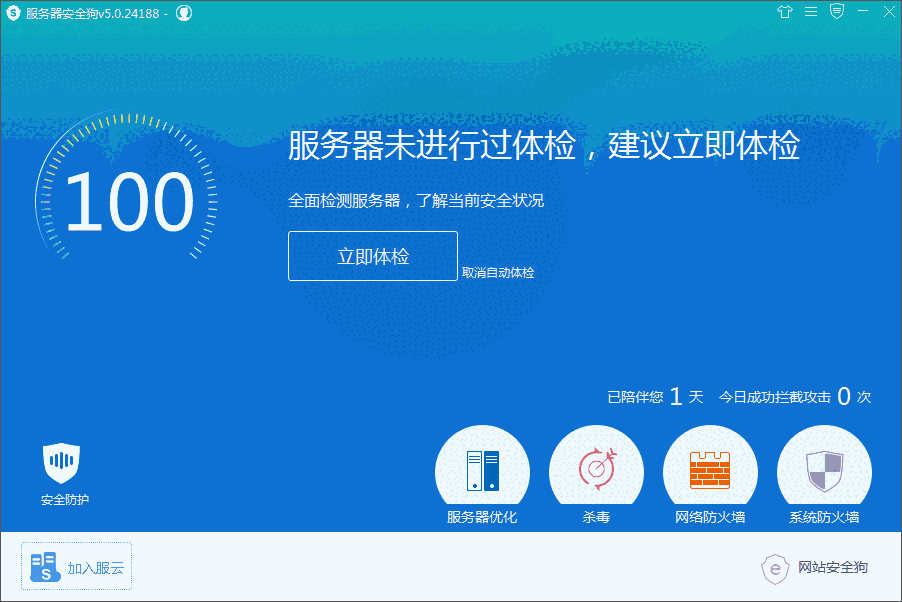Open the 网络防火墙 network firewall
The image size is (902, 602).
[710, 468]
